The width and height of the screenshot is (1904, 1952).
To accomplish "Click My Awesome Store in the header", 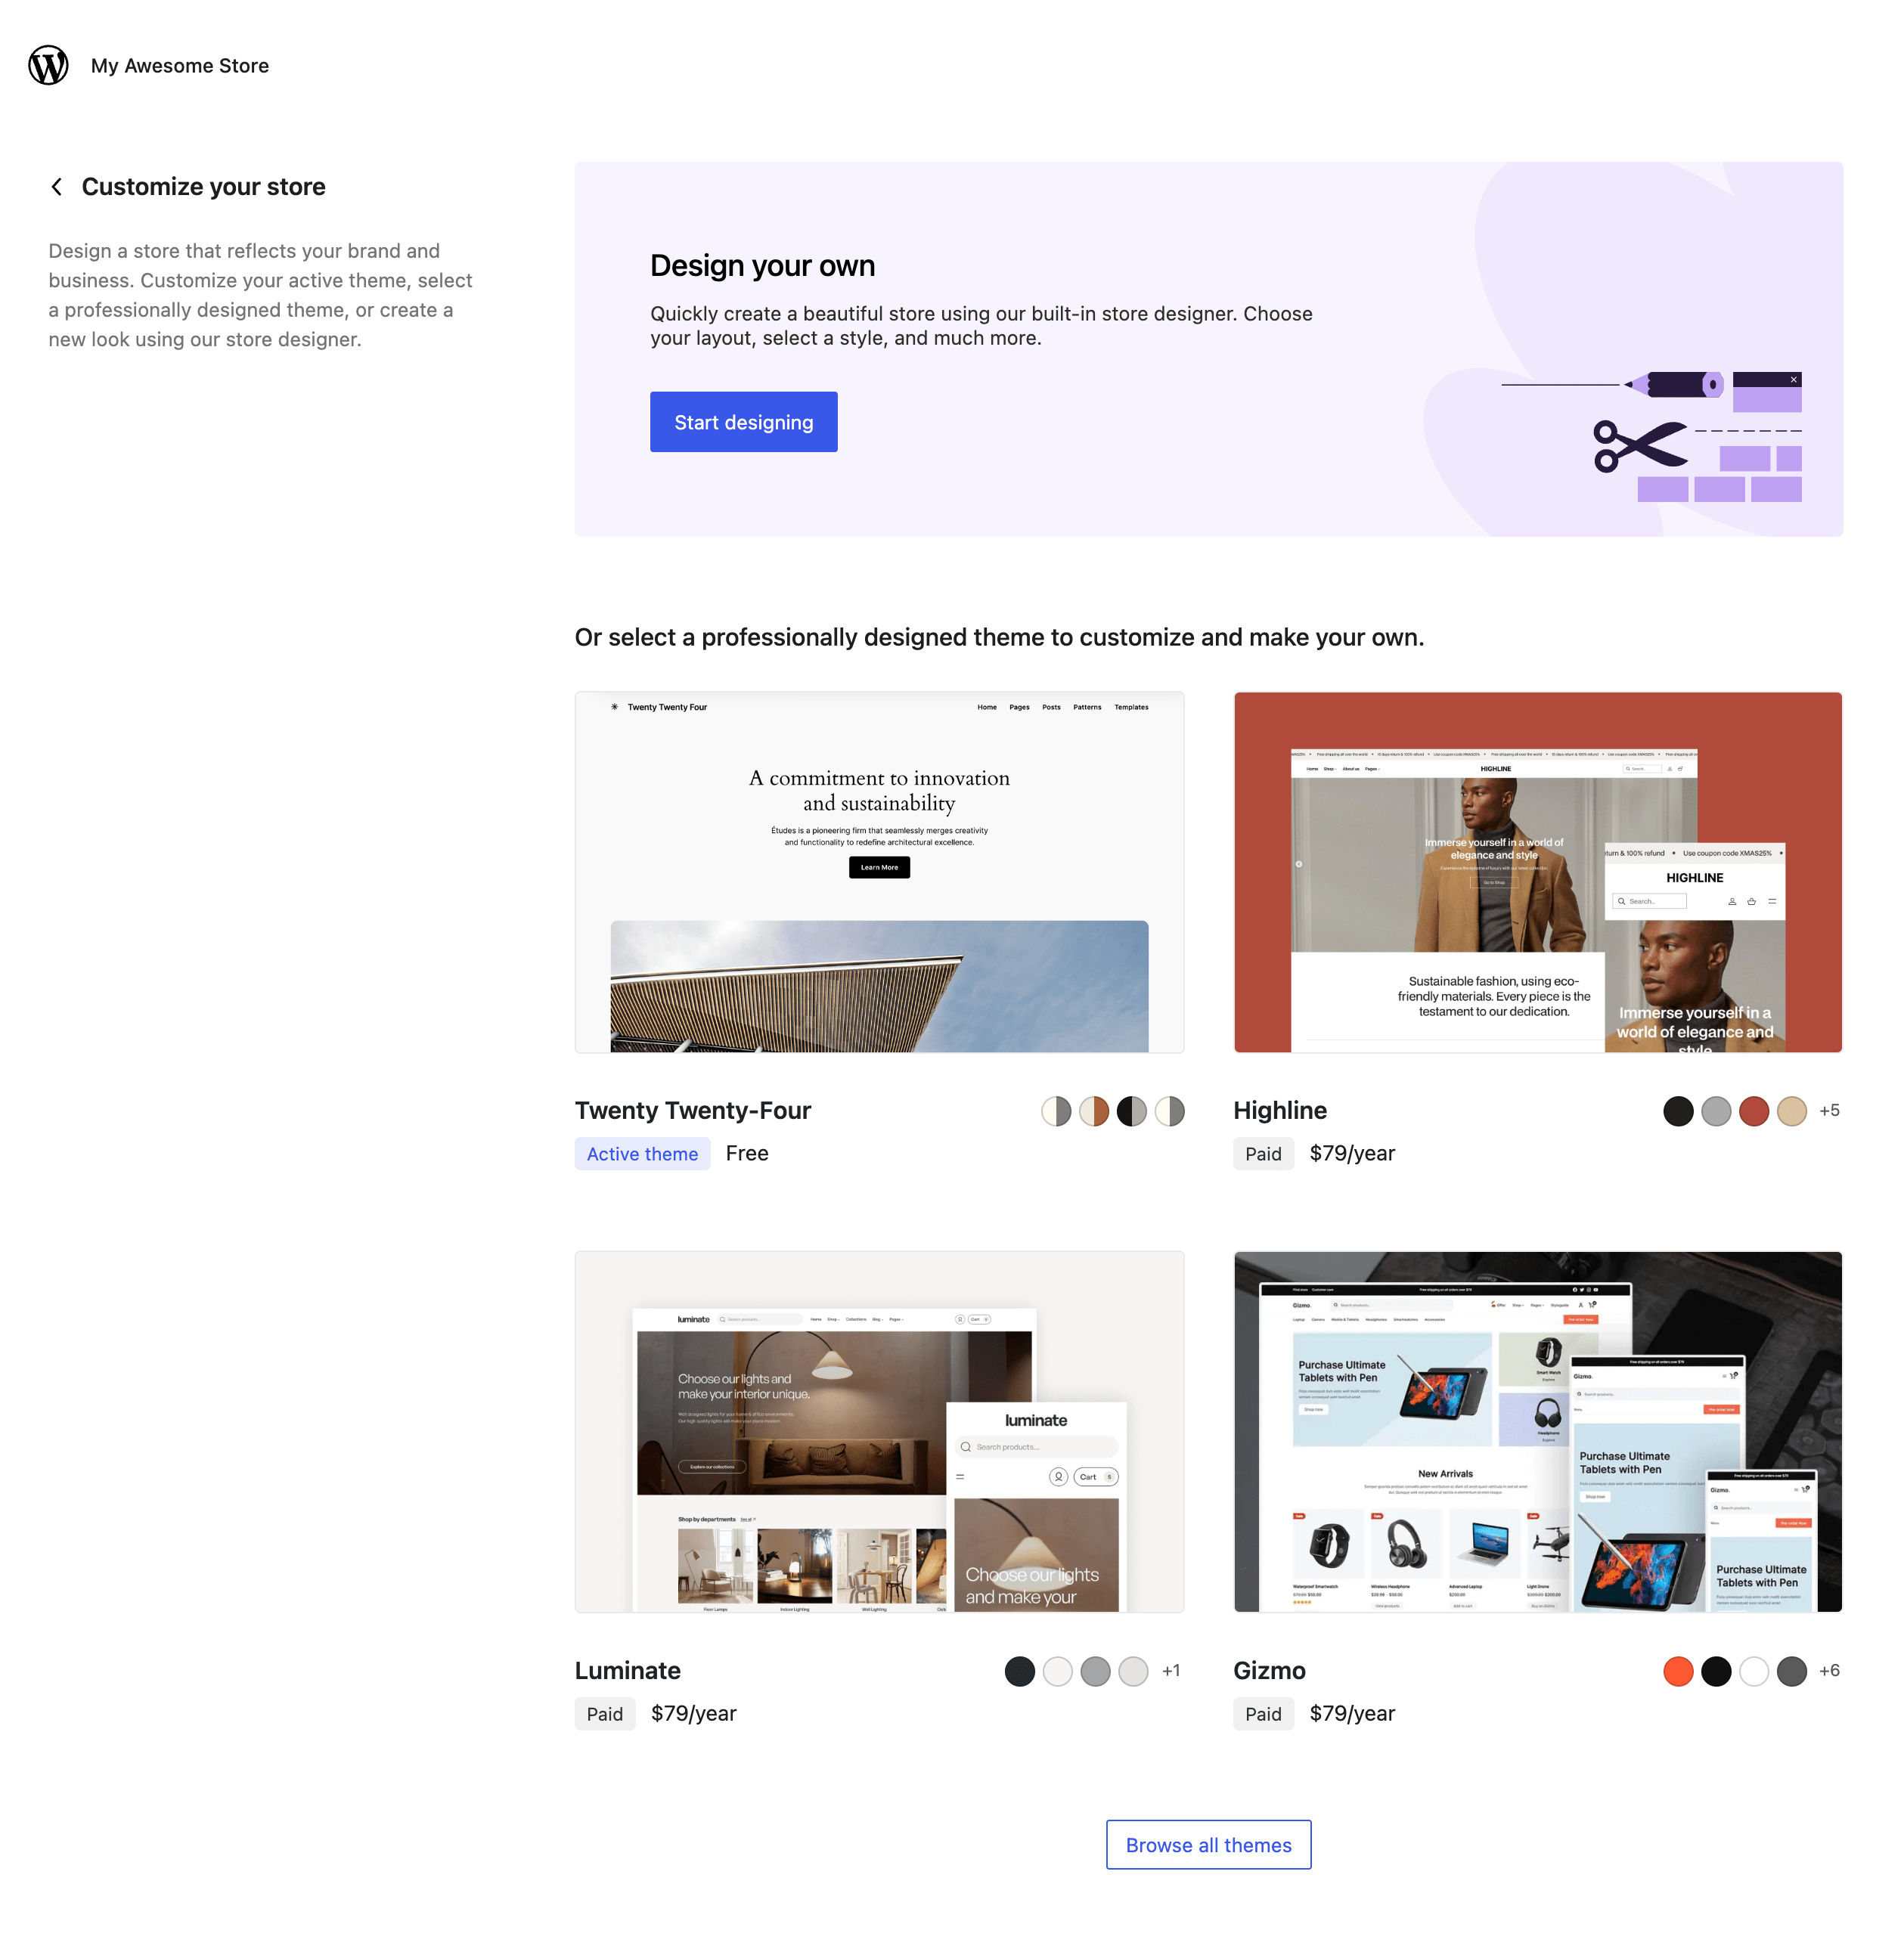I will 180,65.
